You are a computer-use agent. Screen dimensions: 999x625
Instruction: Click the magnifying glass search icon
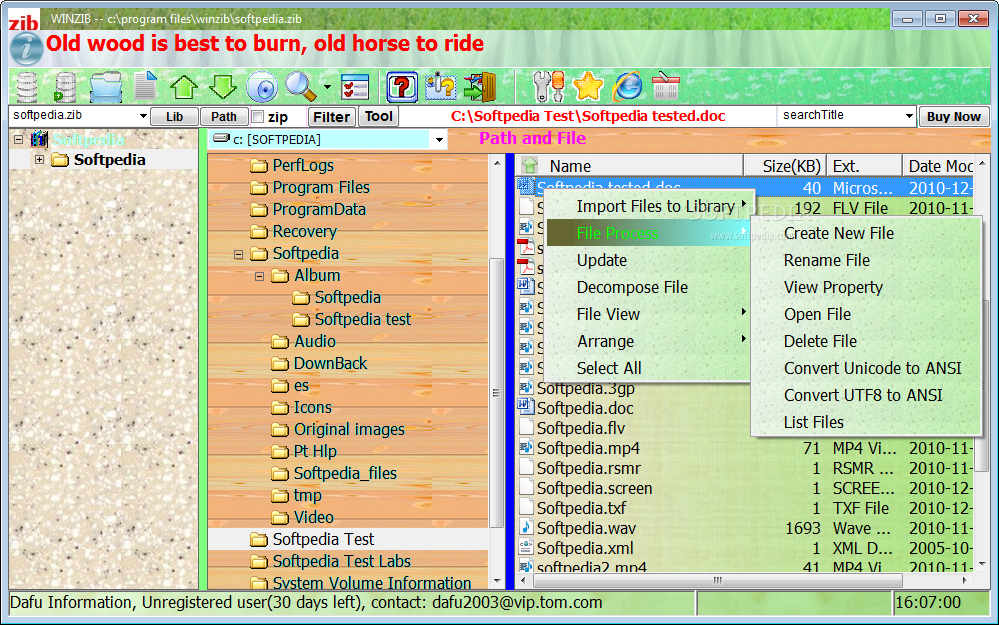300,87
